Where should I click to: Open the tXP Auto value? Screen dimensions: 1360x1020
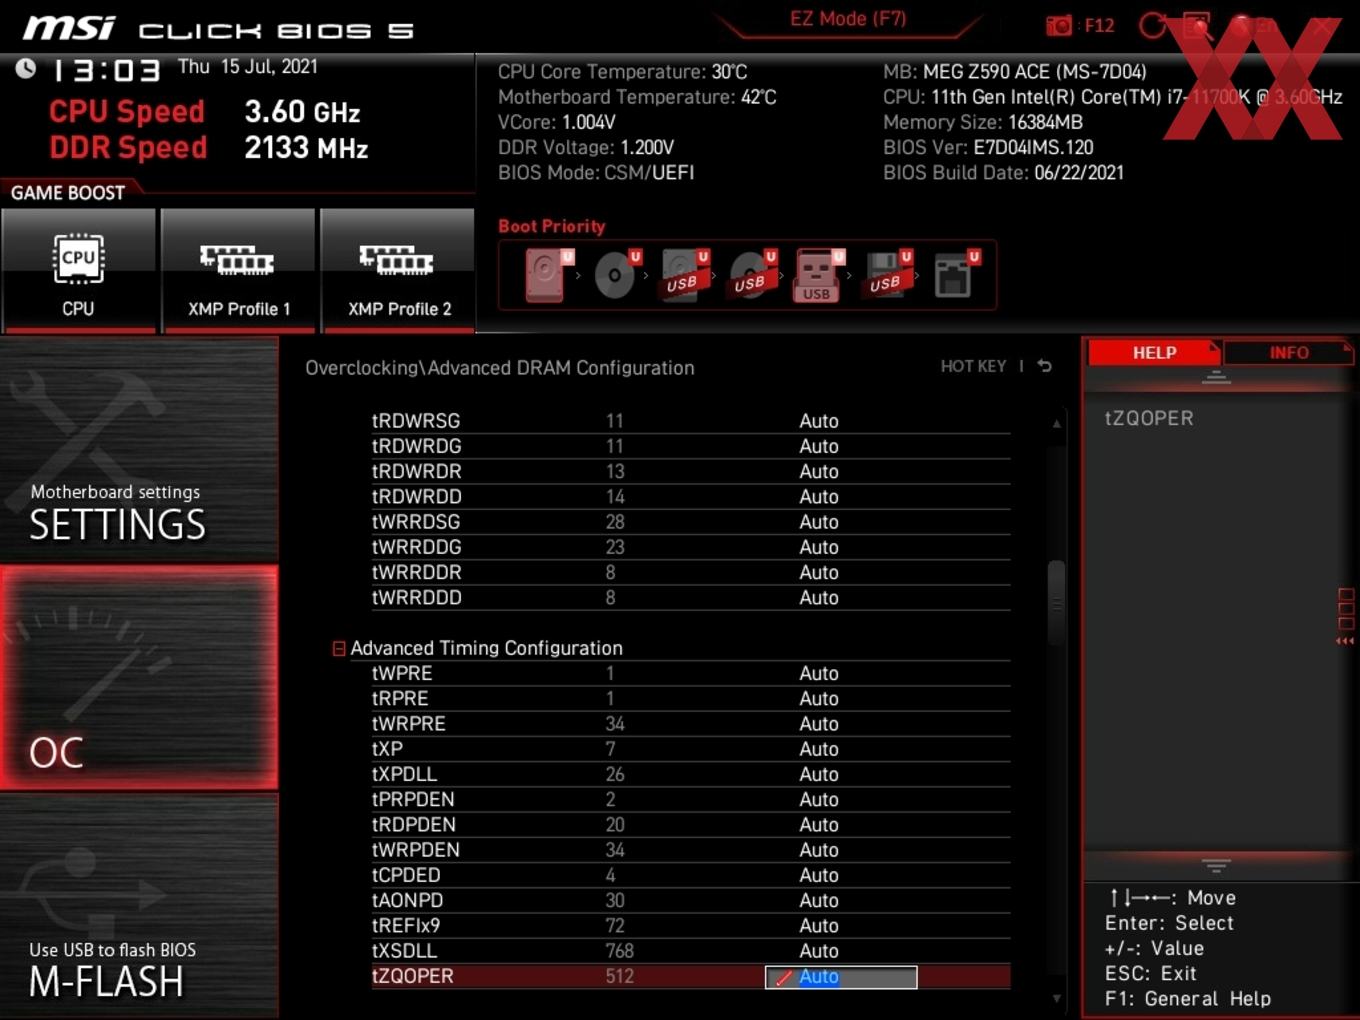click(x=818, y=749)
